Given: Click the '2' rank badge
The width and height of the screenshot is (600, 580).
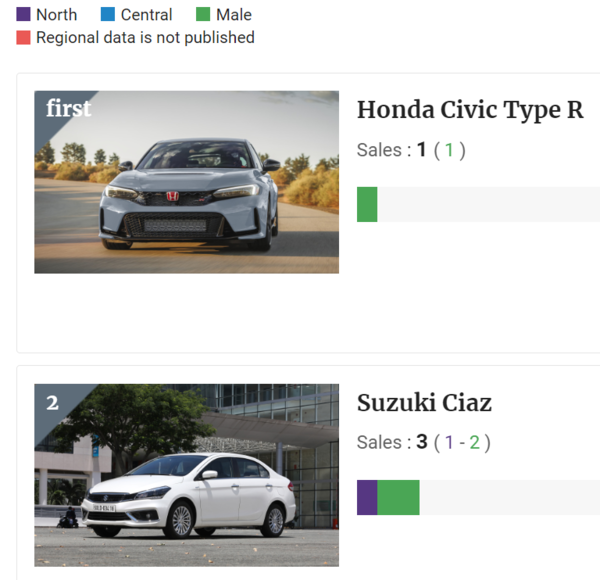Looking at the screenshot, I should click(52, 403).
